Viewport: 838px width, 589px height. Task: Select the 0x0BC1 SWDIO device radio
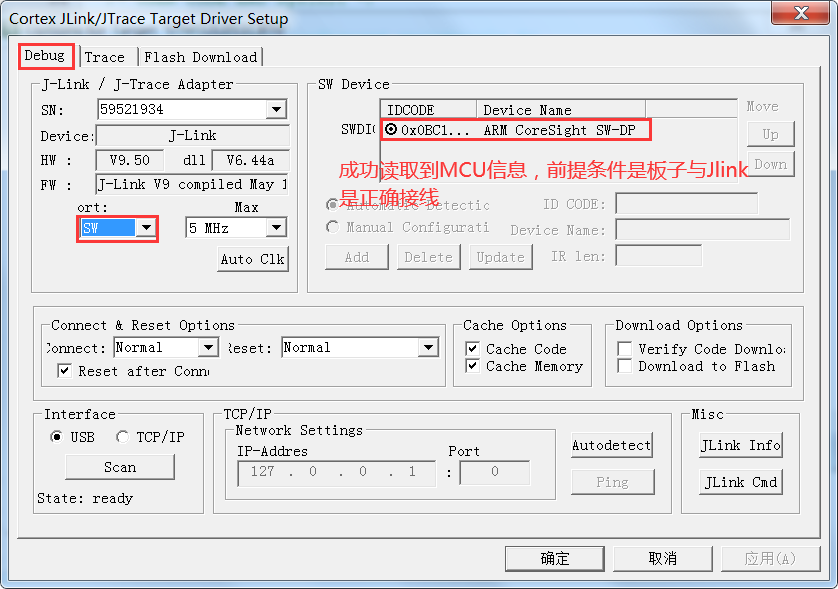[391, 129]
